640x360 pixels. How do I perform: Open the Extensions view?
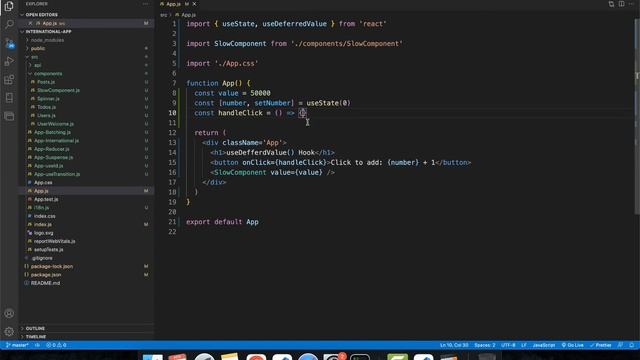coord(9,80)
